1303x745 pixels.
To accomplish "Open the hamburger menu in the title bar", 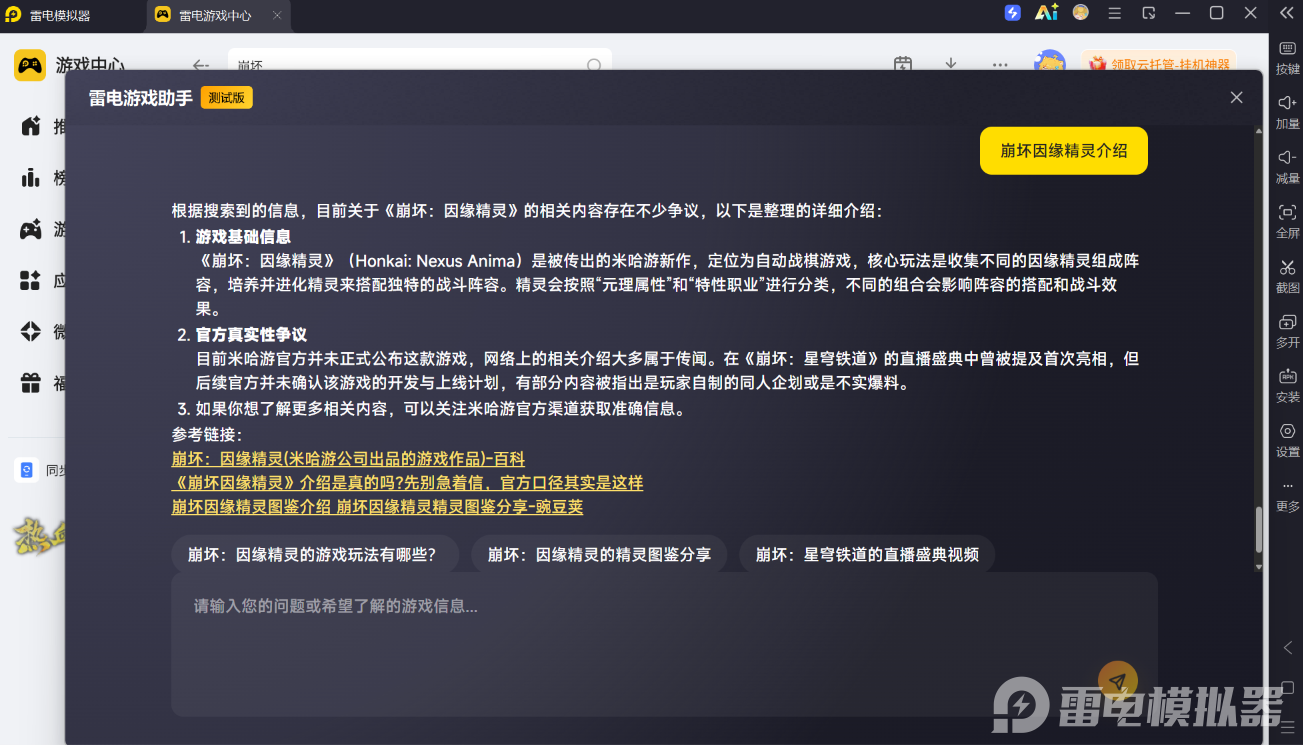I will (x=1115, y=13).
